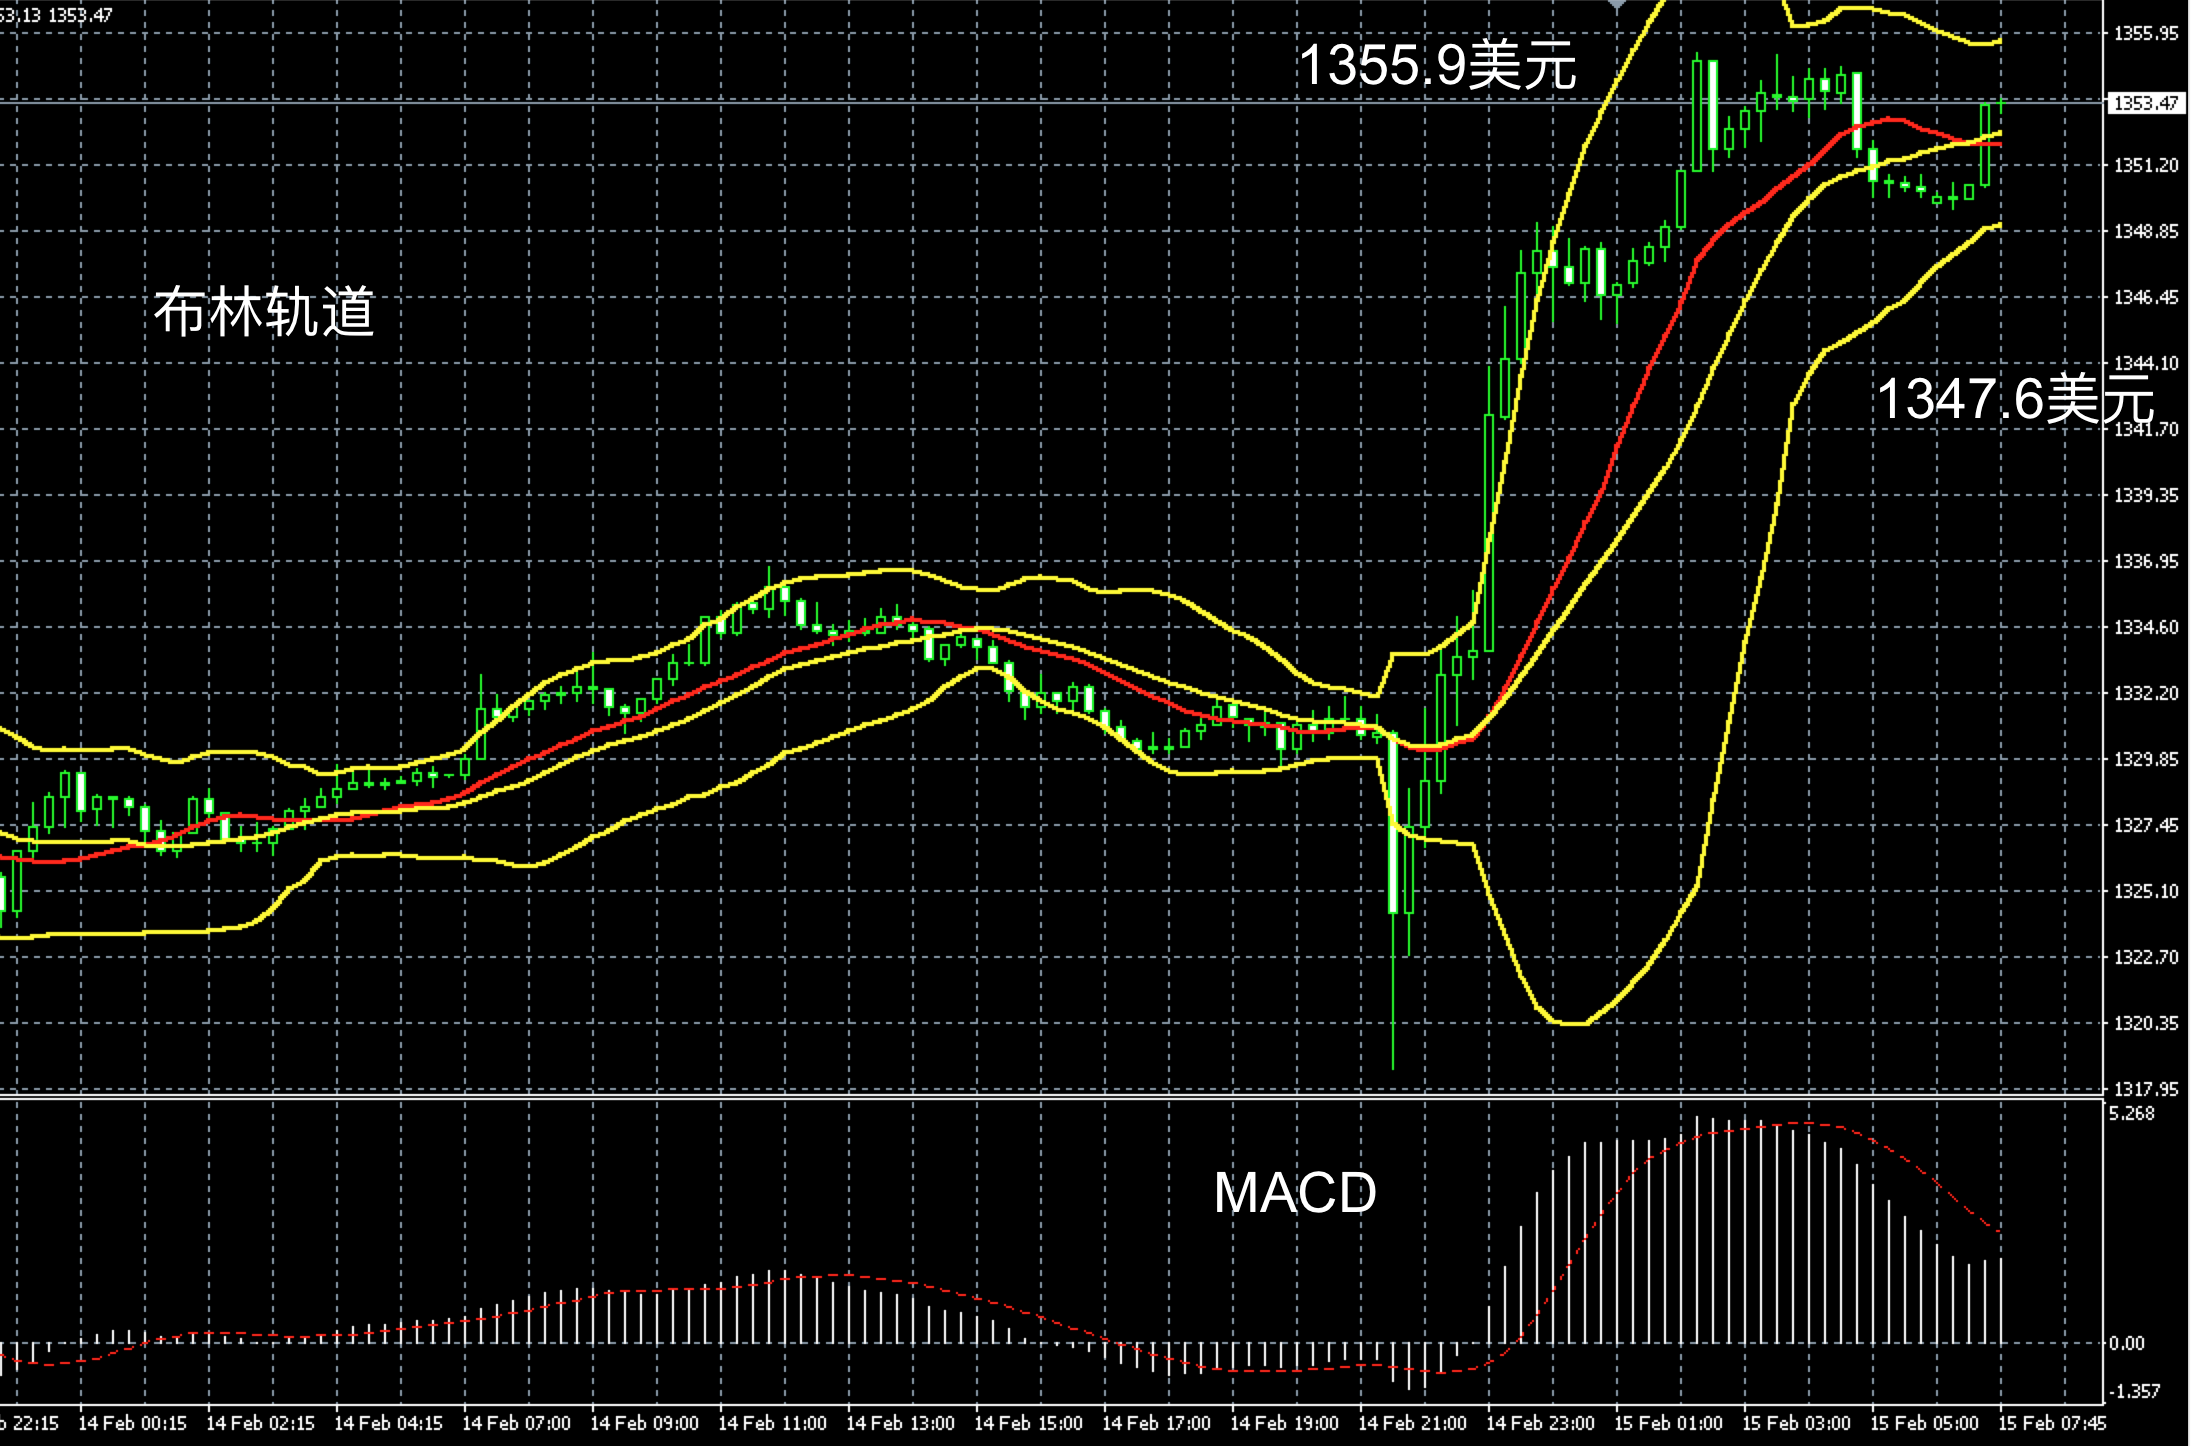Click the OHLC quote text at top-left
Image resolution: width=2192 pixels, height=1446 pixels.
(x=56, y=15)
